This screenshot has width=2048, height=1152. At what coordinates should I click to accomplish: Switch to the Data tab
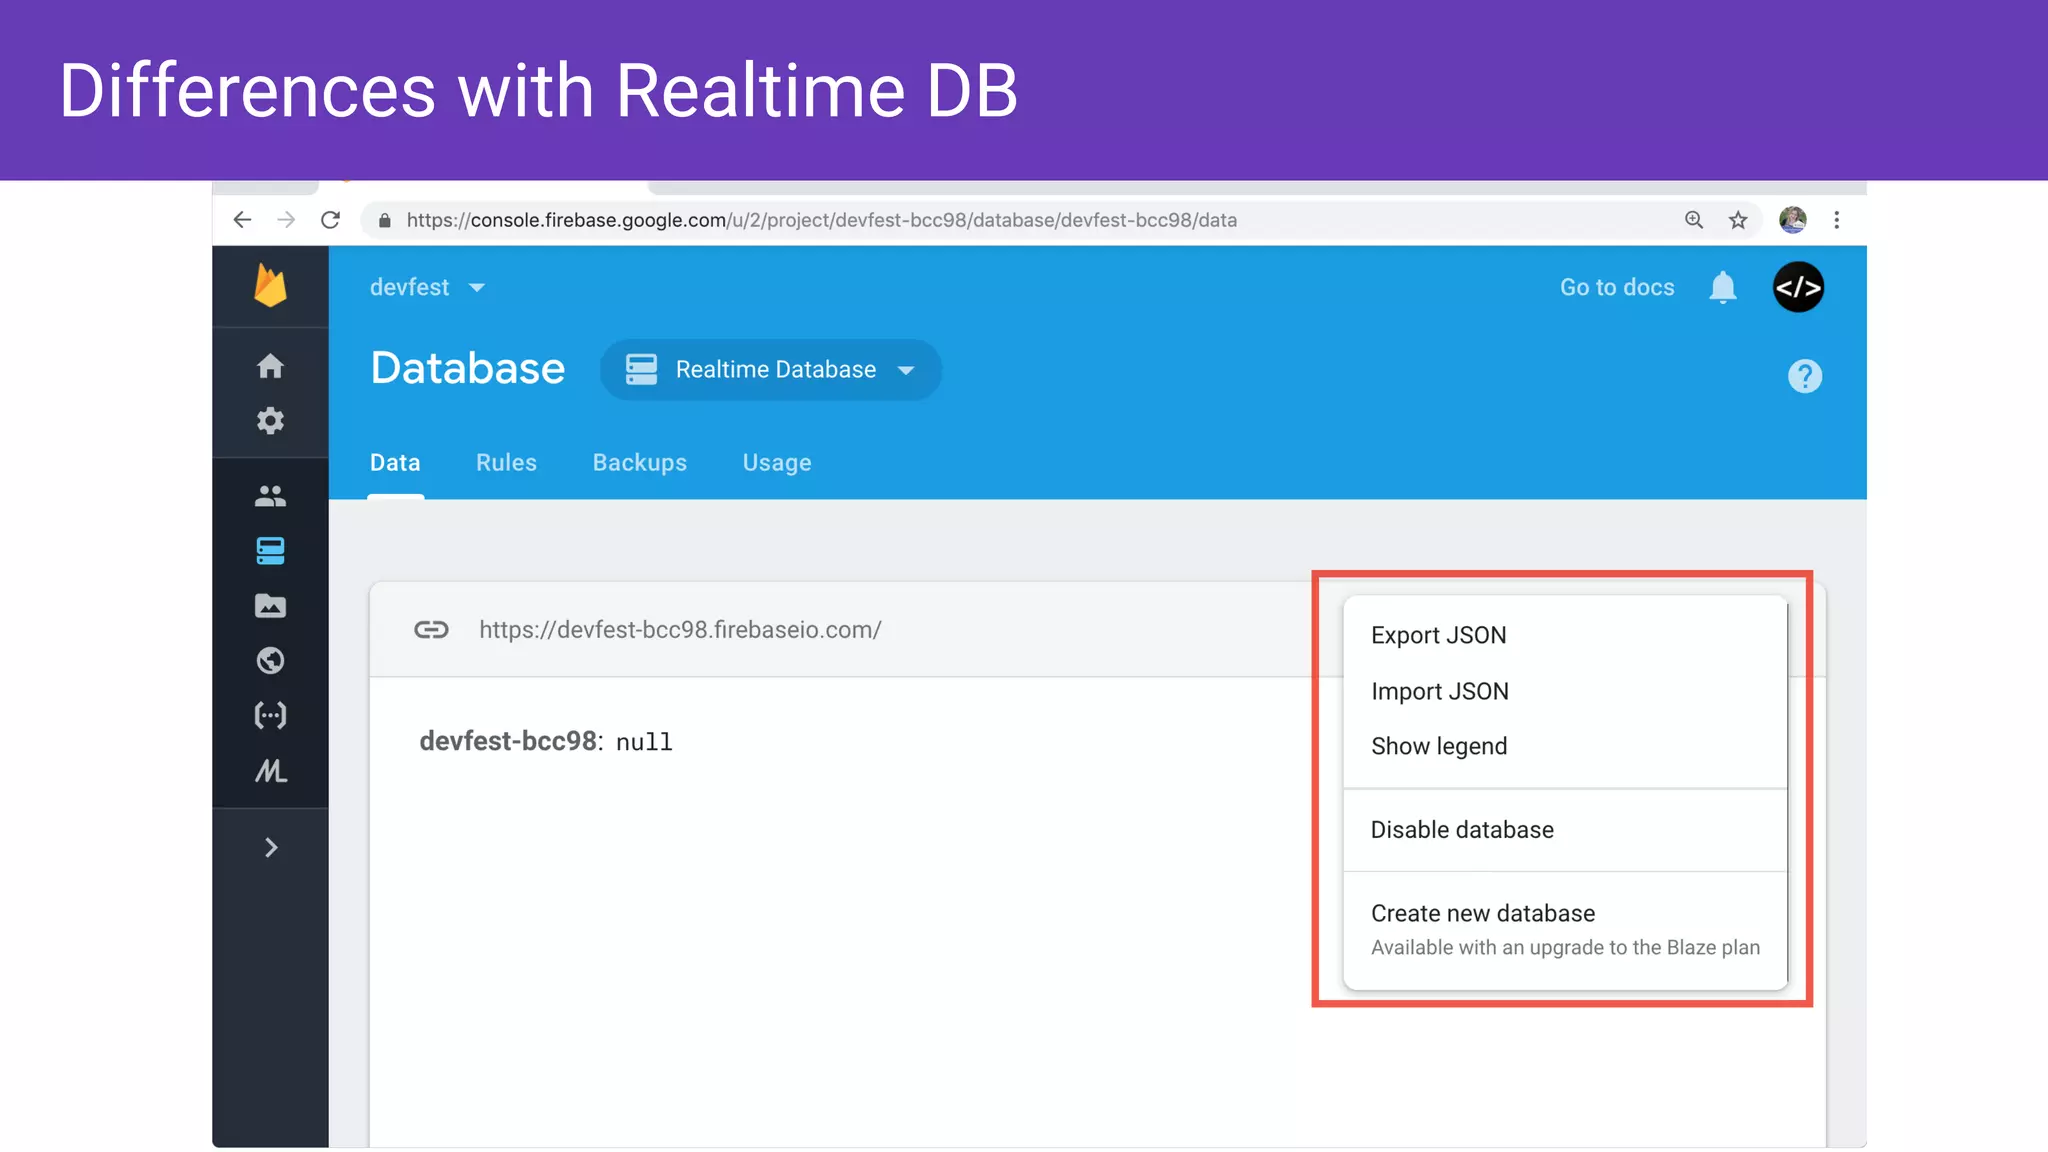(395, 463)
